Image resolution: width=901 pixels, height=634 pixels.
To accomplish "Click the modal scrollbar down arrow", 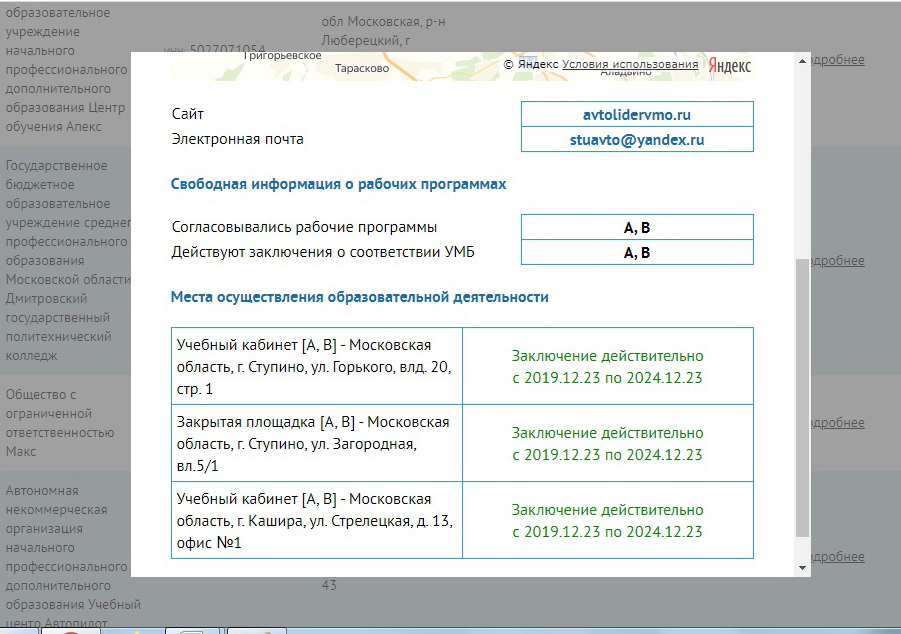I will tap(802, 568).
